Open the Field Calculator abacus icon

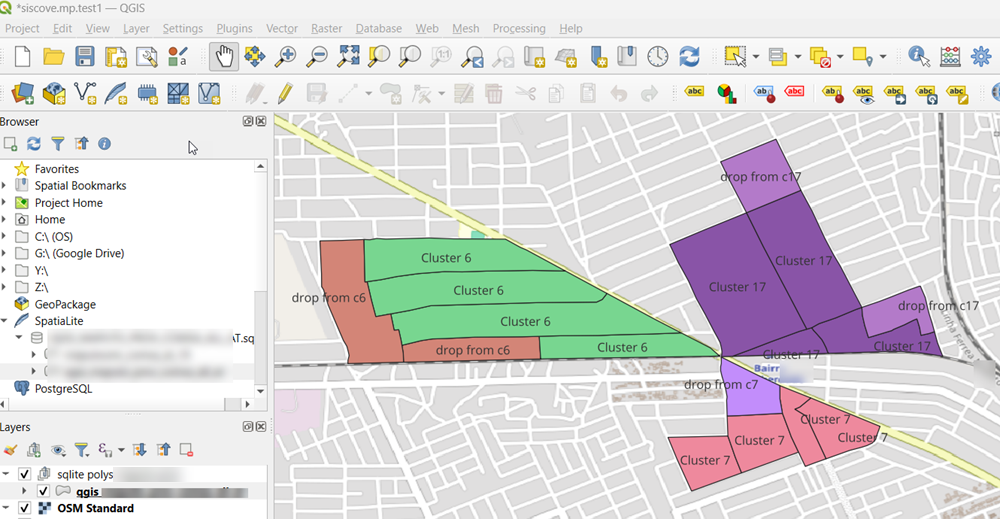point(950,57)
